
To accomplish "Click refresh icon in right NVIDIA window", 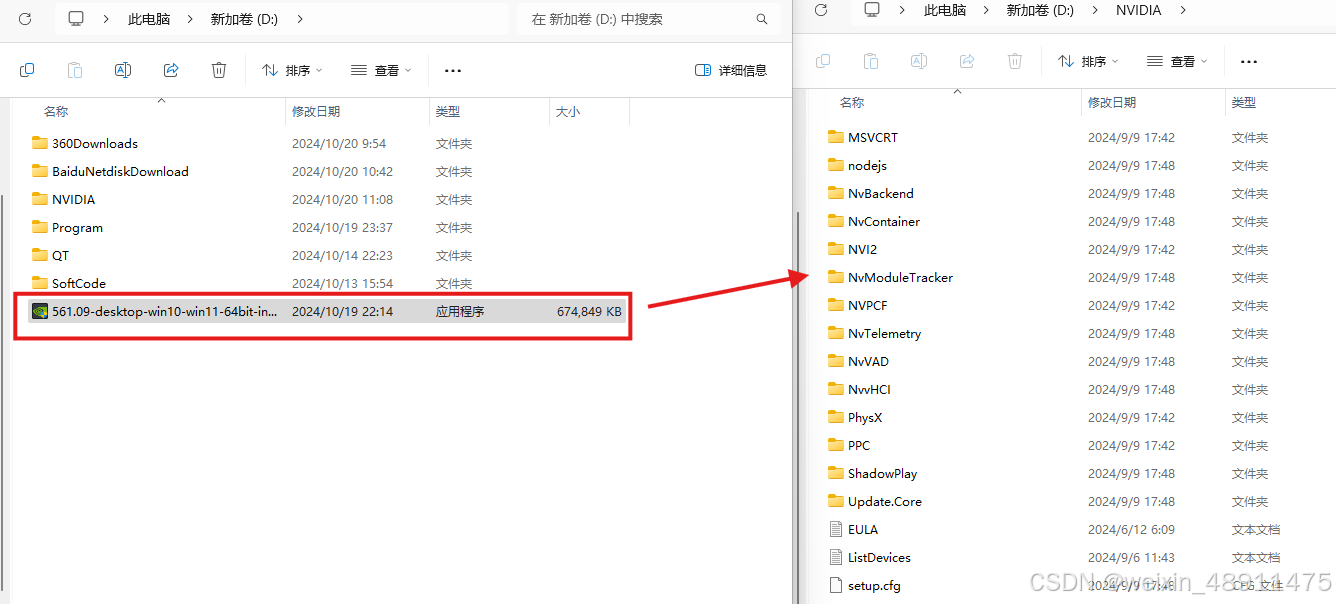I will click(x=821, y=10).
